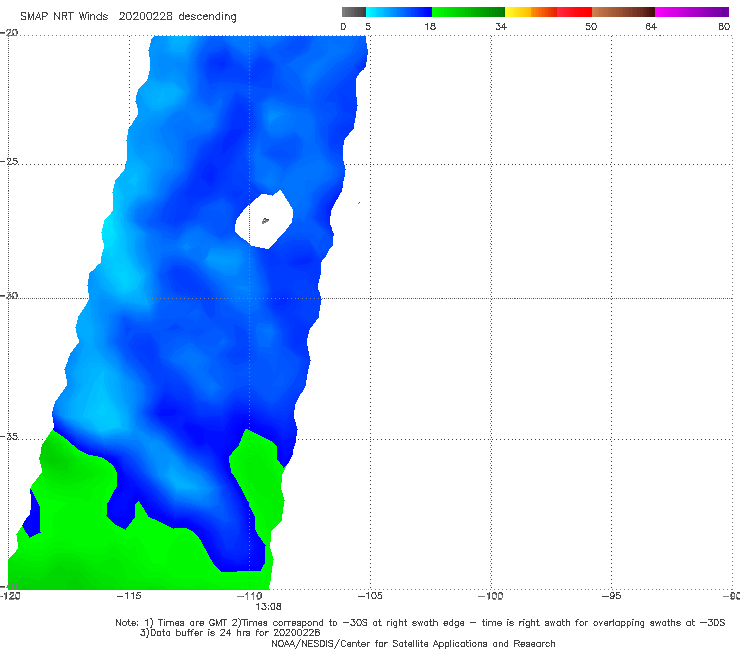
Task: Click longitude label -95
Action: (611, 596)
